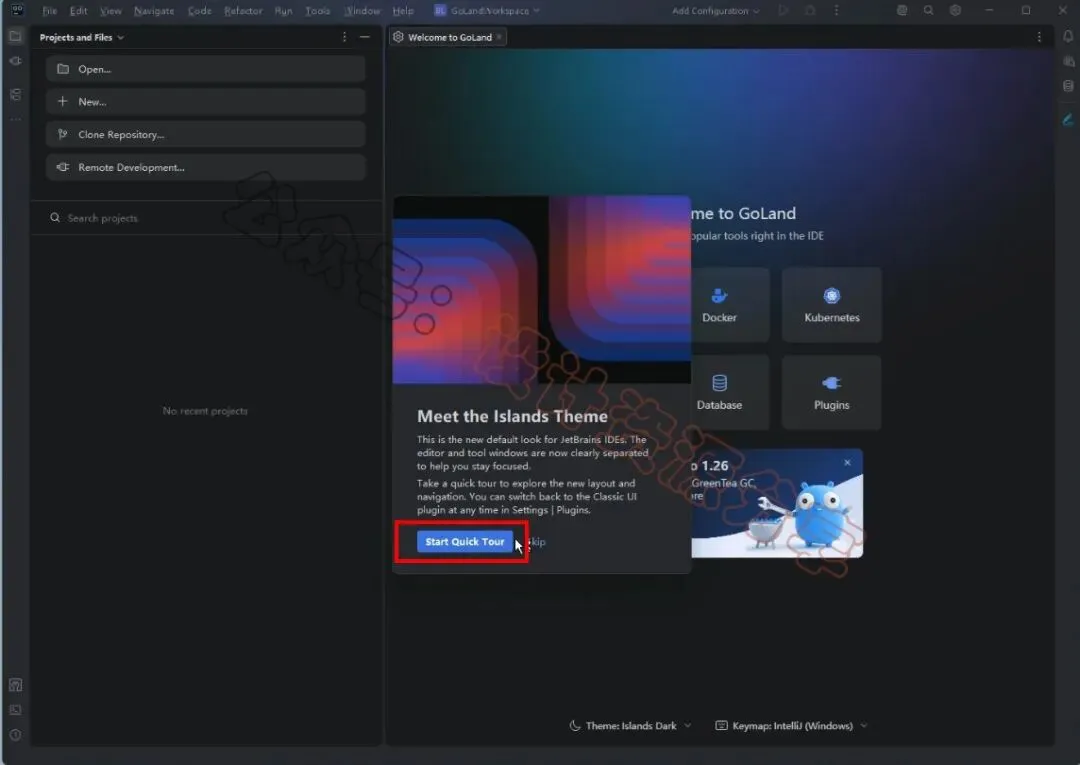The height and width of the screenshot is (765, 1080).
Task: Open the GoLand main menu logo icon
Action: point(17,10)
